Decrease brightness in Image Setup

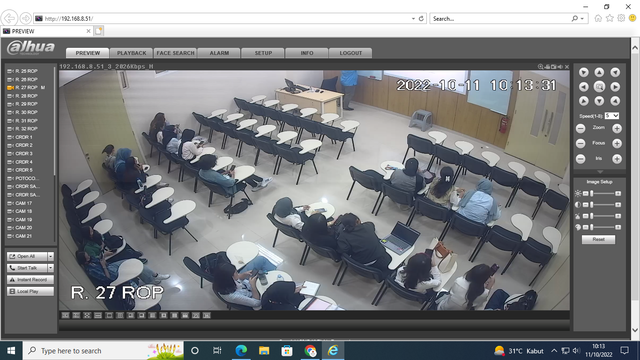click(x=585, y=193)
